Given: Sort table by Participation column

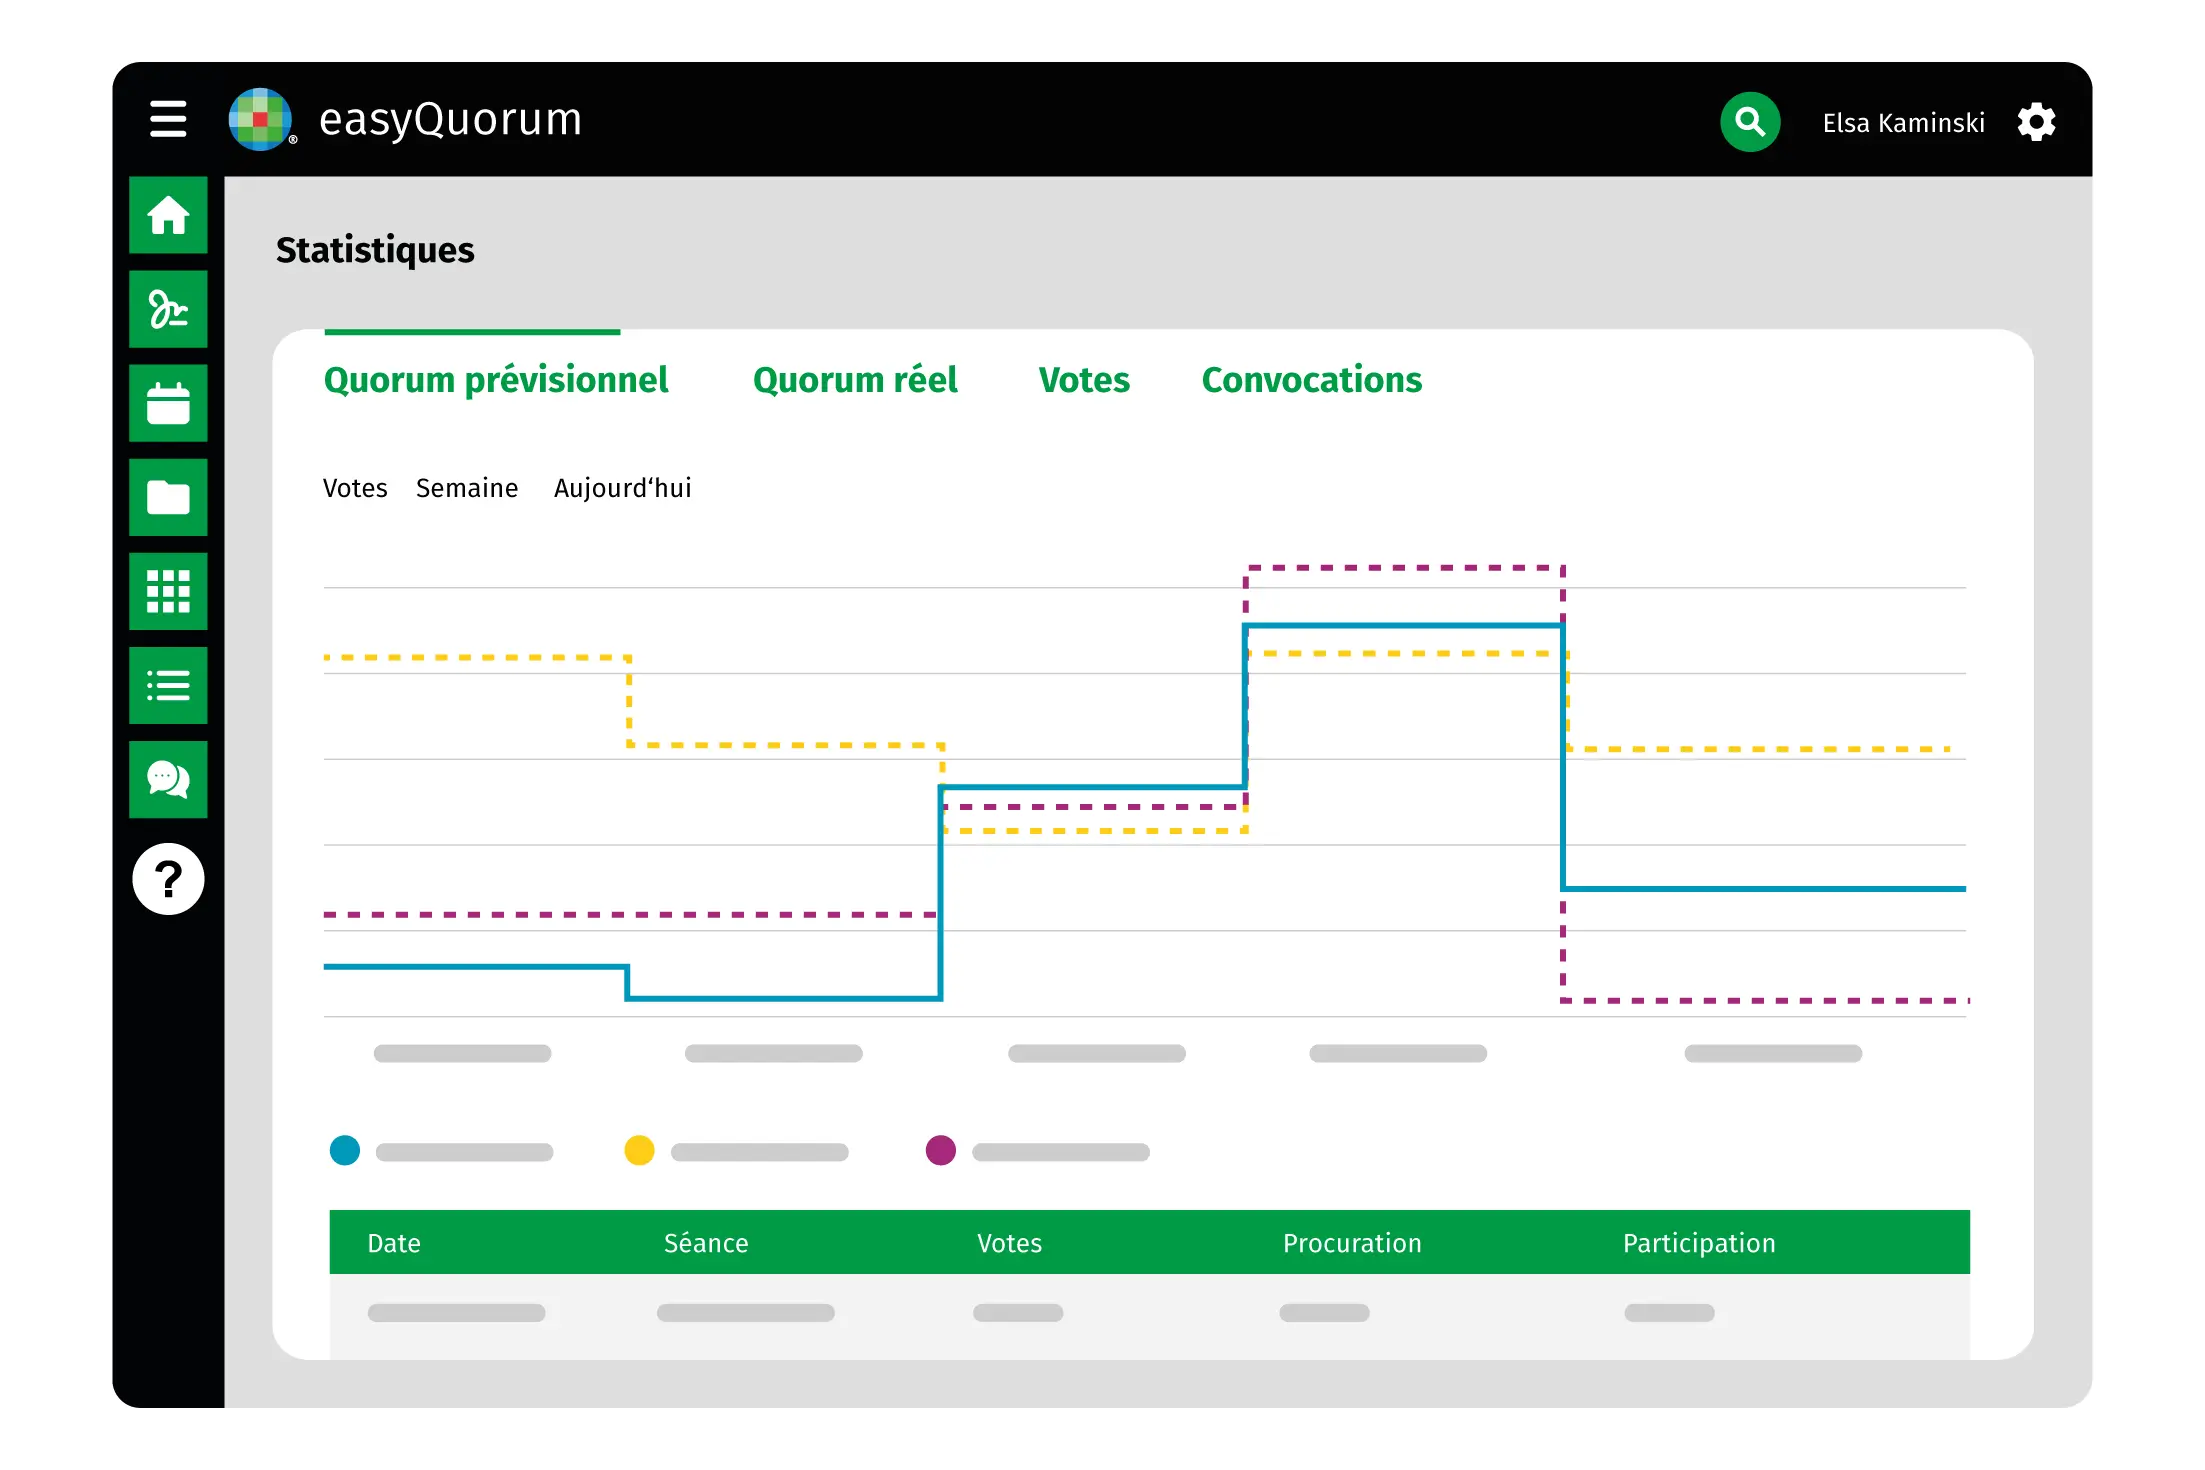Looking at the screenshot, I should point(1698,1243).
